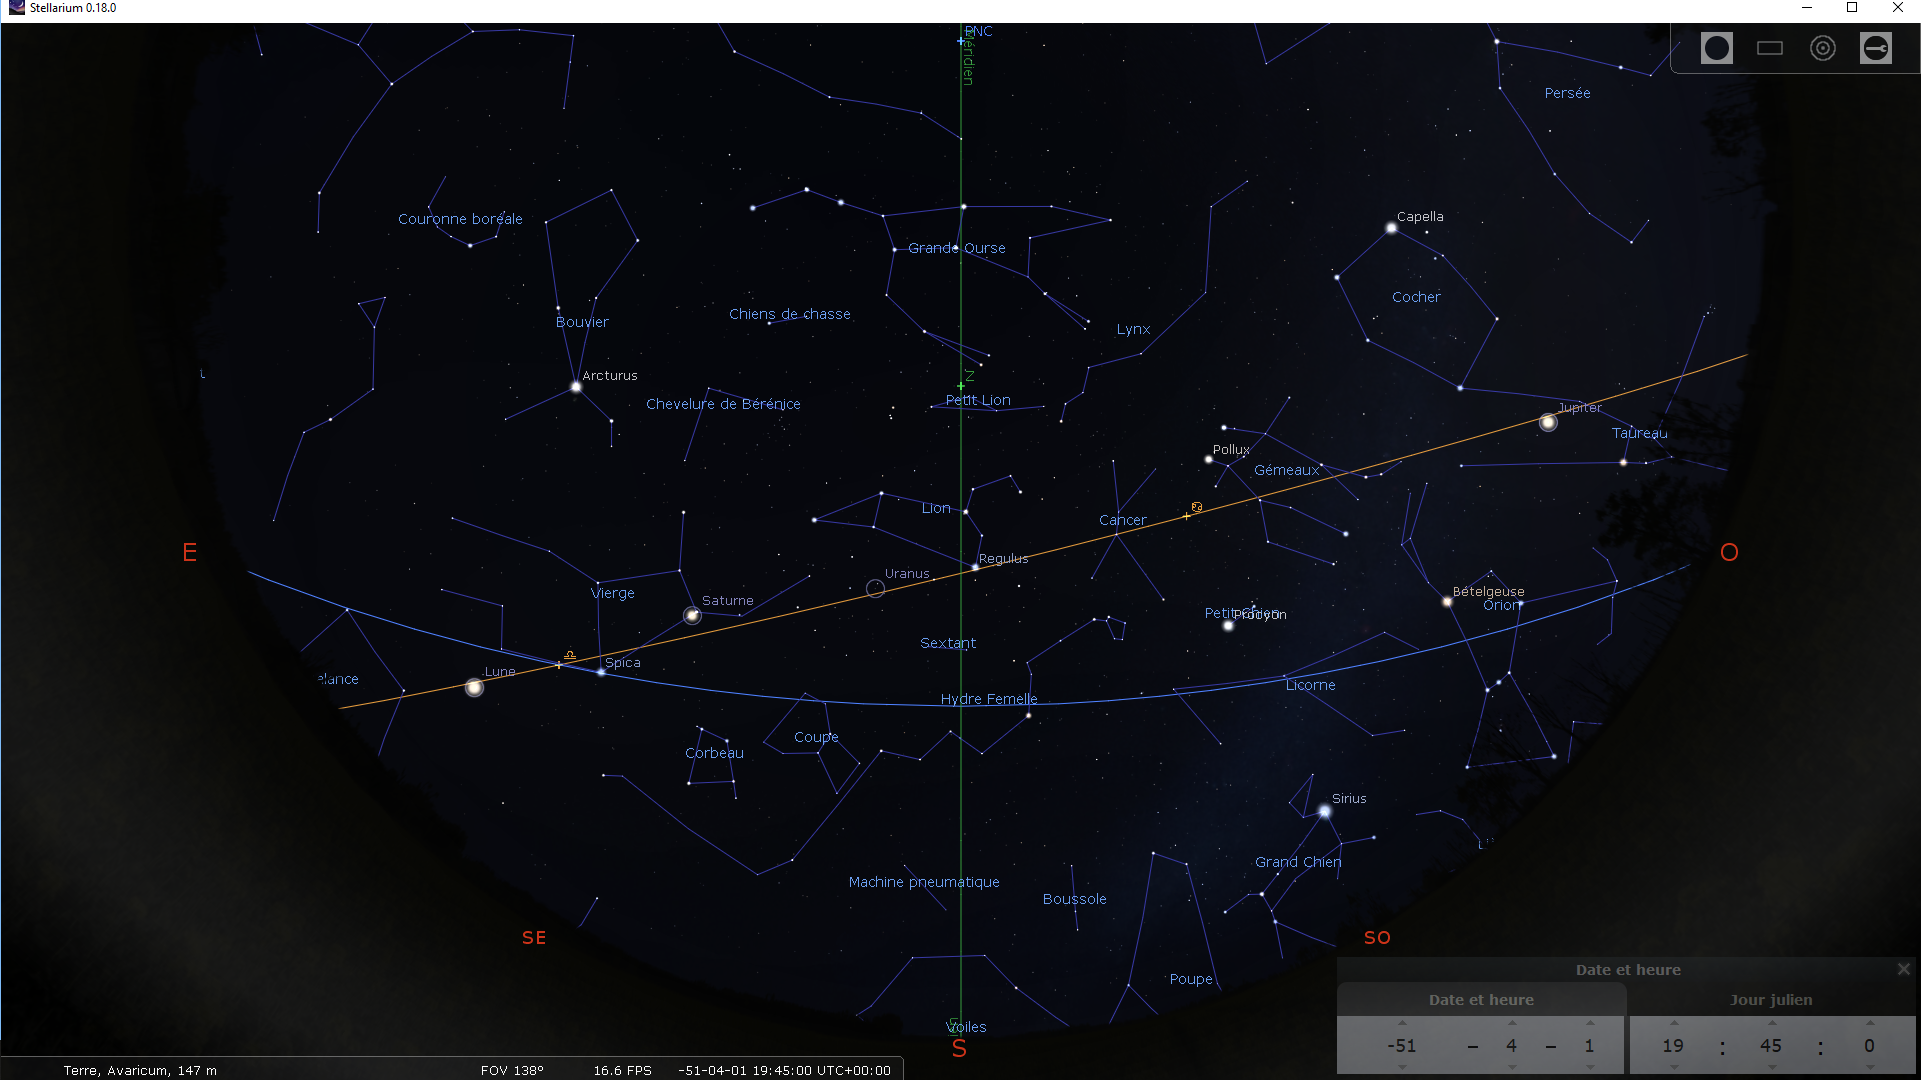The height and width of the screenshot is (1080, 1921).
Task: Decrease the minutes with down arrow
Action: tap(1771, 1067)
